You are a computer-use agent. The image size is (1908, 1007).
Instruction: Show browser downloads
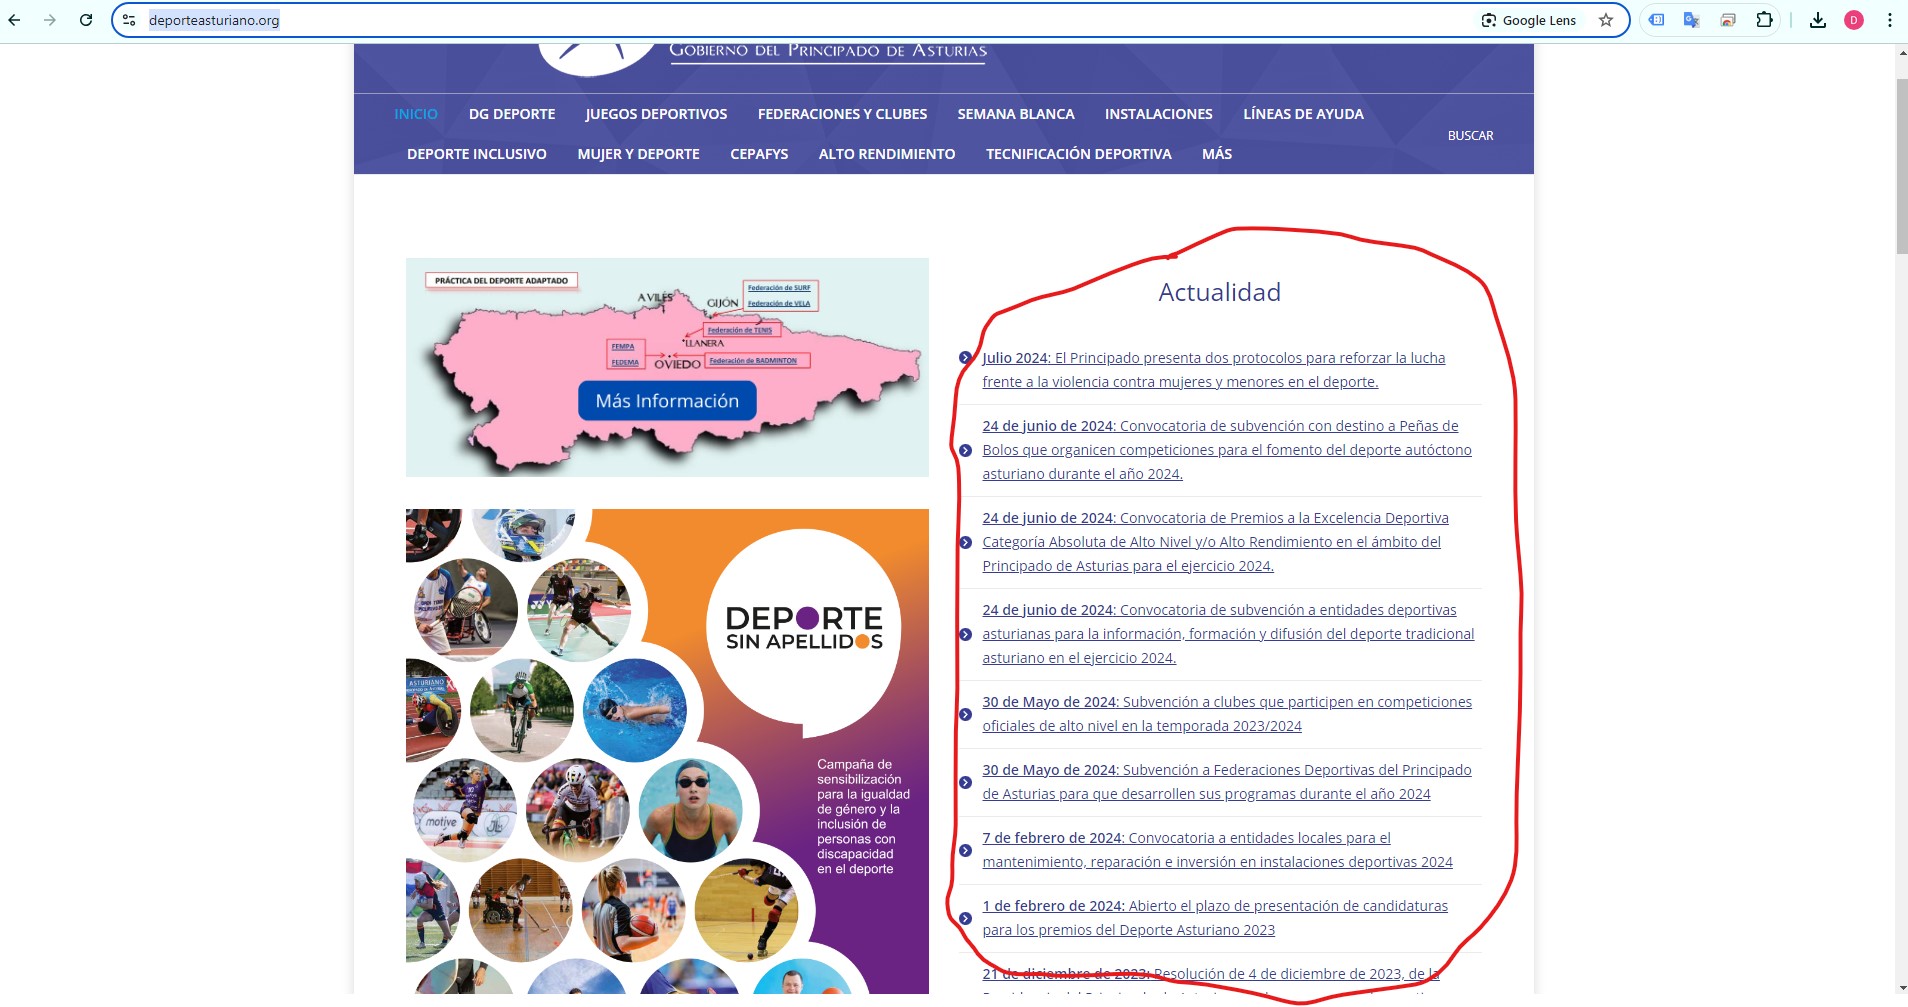[x=1818, y=20]
